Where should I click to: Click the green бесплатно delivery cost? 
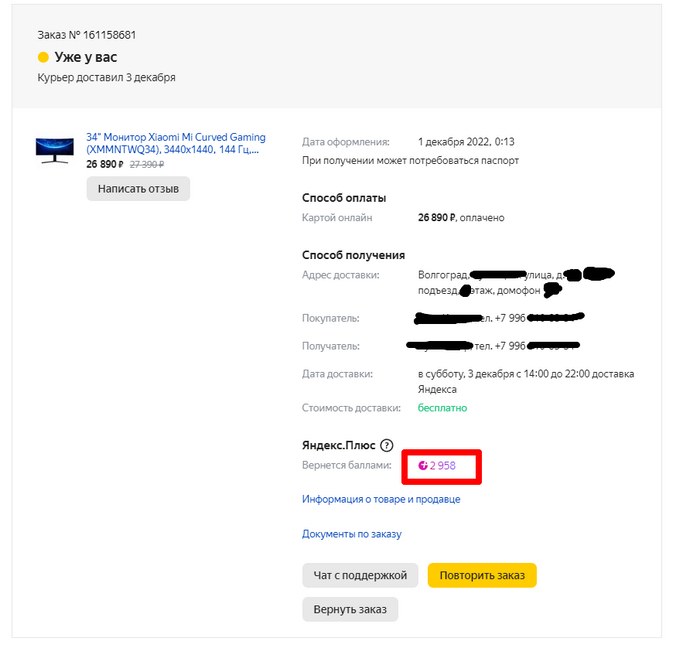pos(442,408)
